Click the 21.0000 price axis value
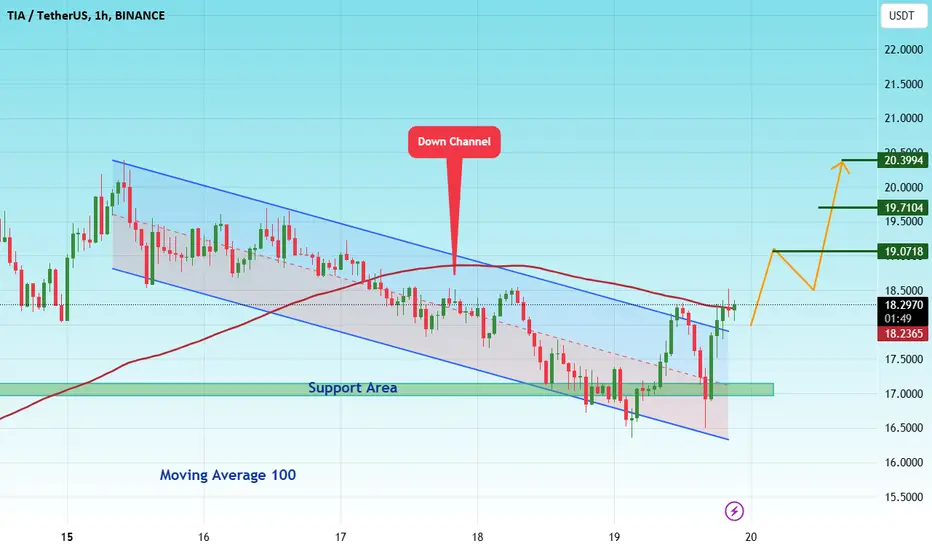 [x=903, y=118]
